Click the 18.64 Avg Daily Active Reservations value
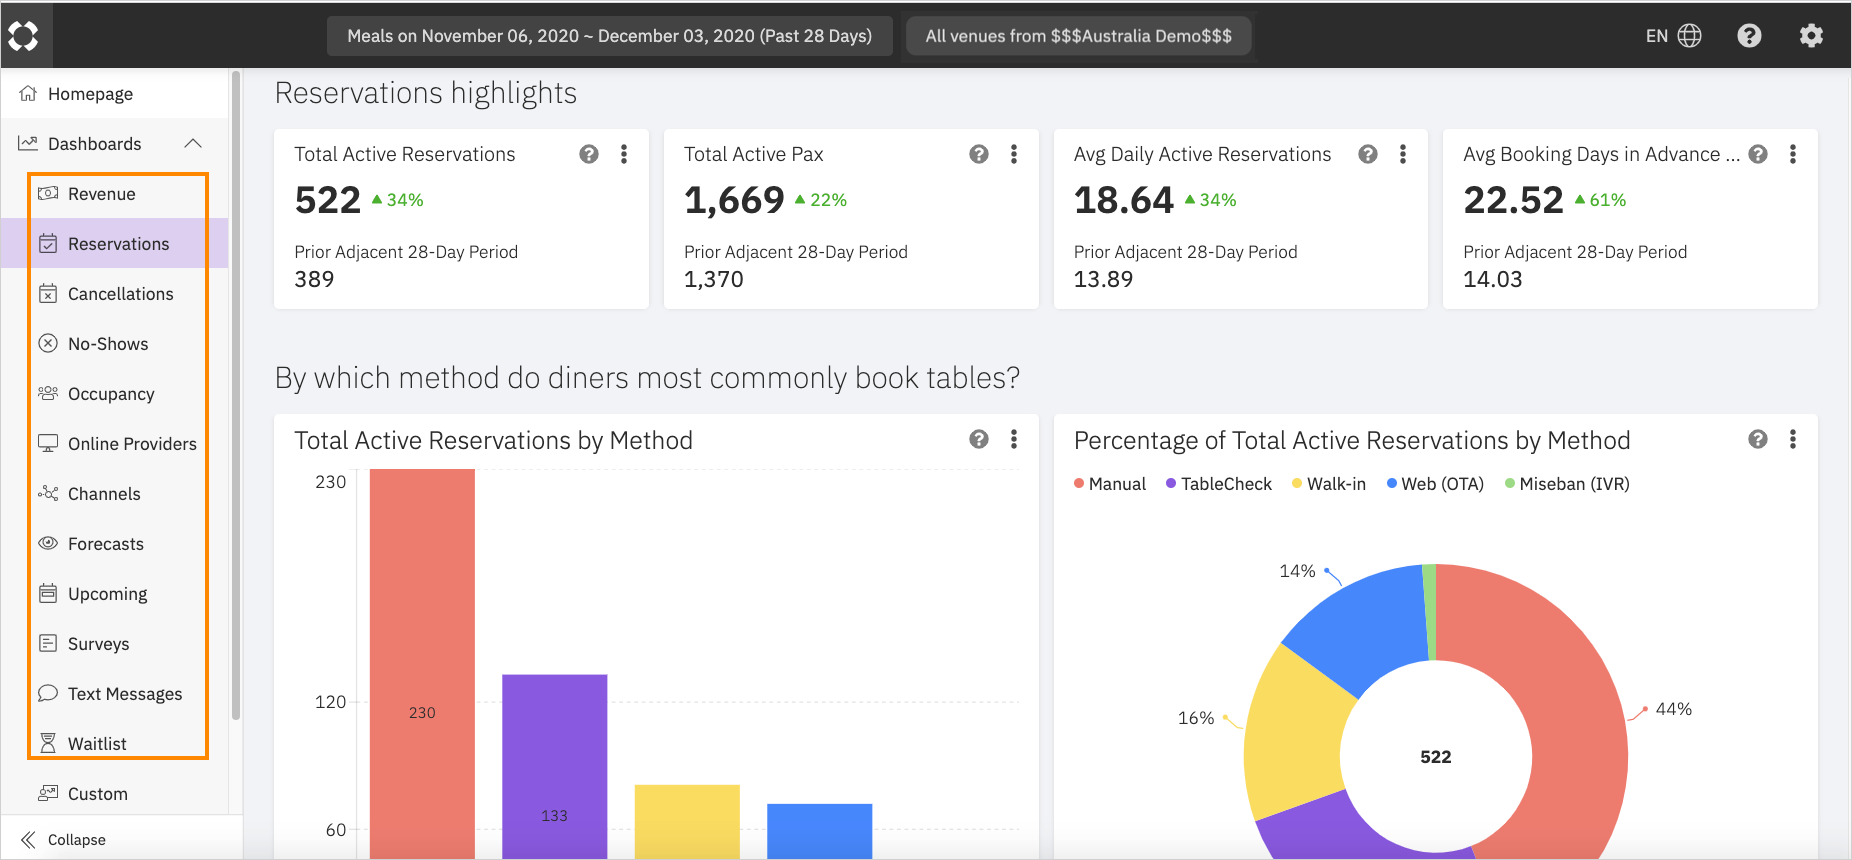This screenshot has height=860, width=1852. point(1124,200)
